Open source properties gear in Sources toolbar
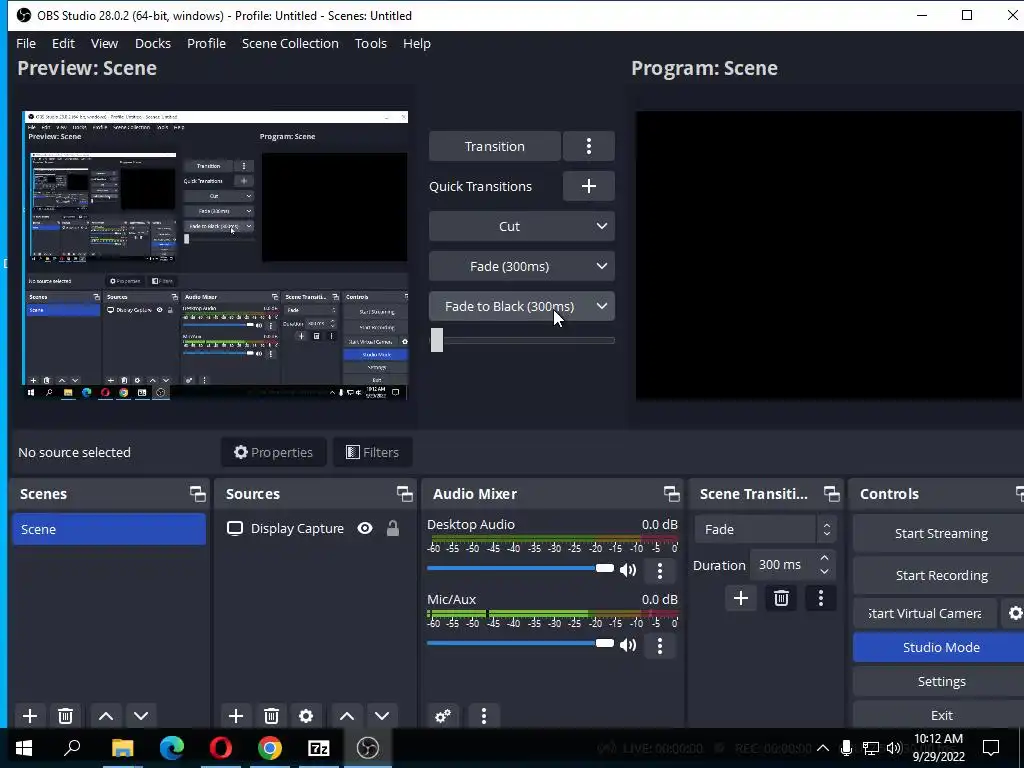This screenshot has width=1024, height=768. 306,716
